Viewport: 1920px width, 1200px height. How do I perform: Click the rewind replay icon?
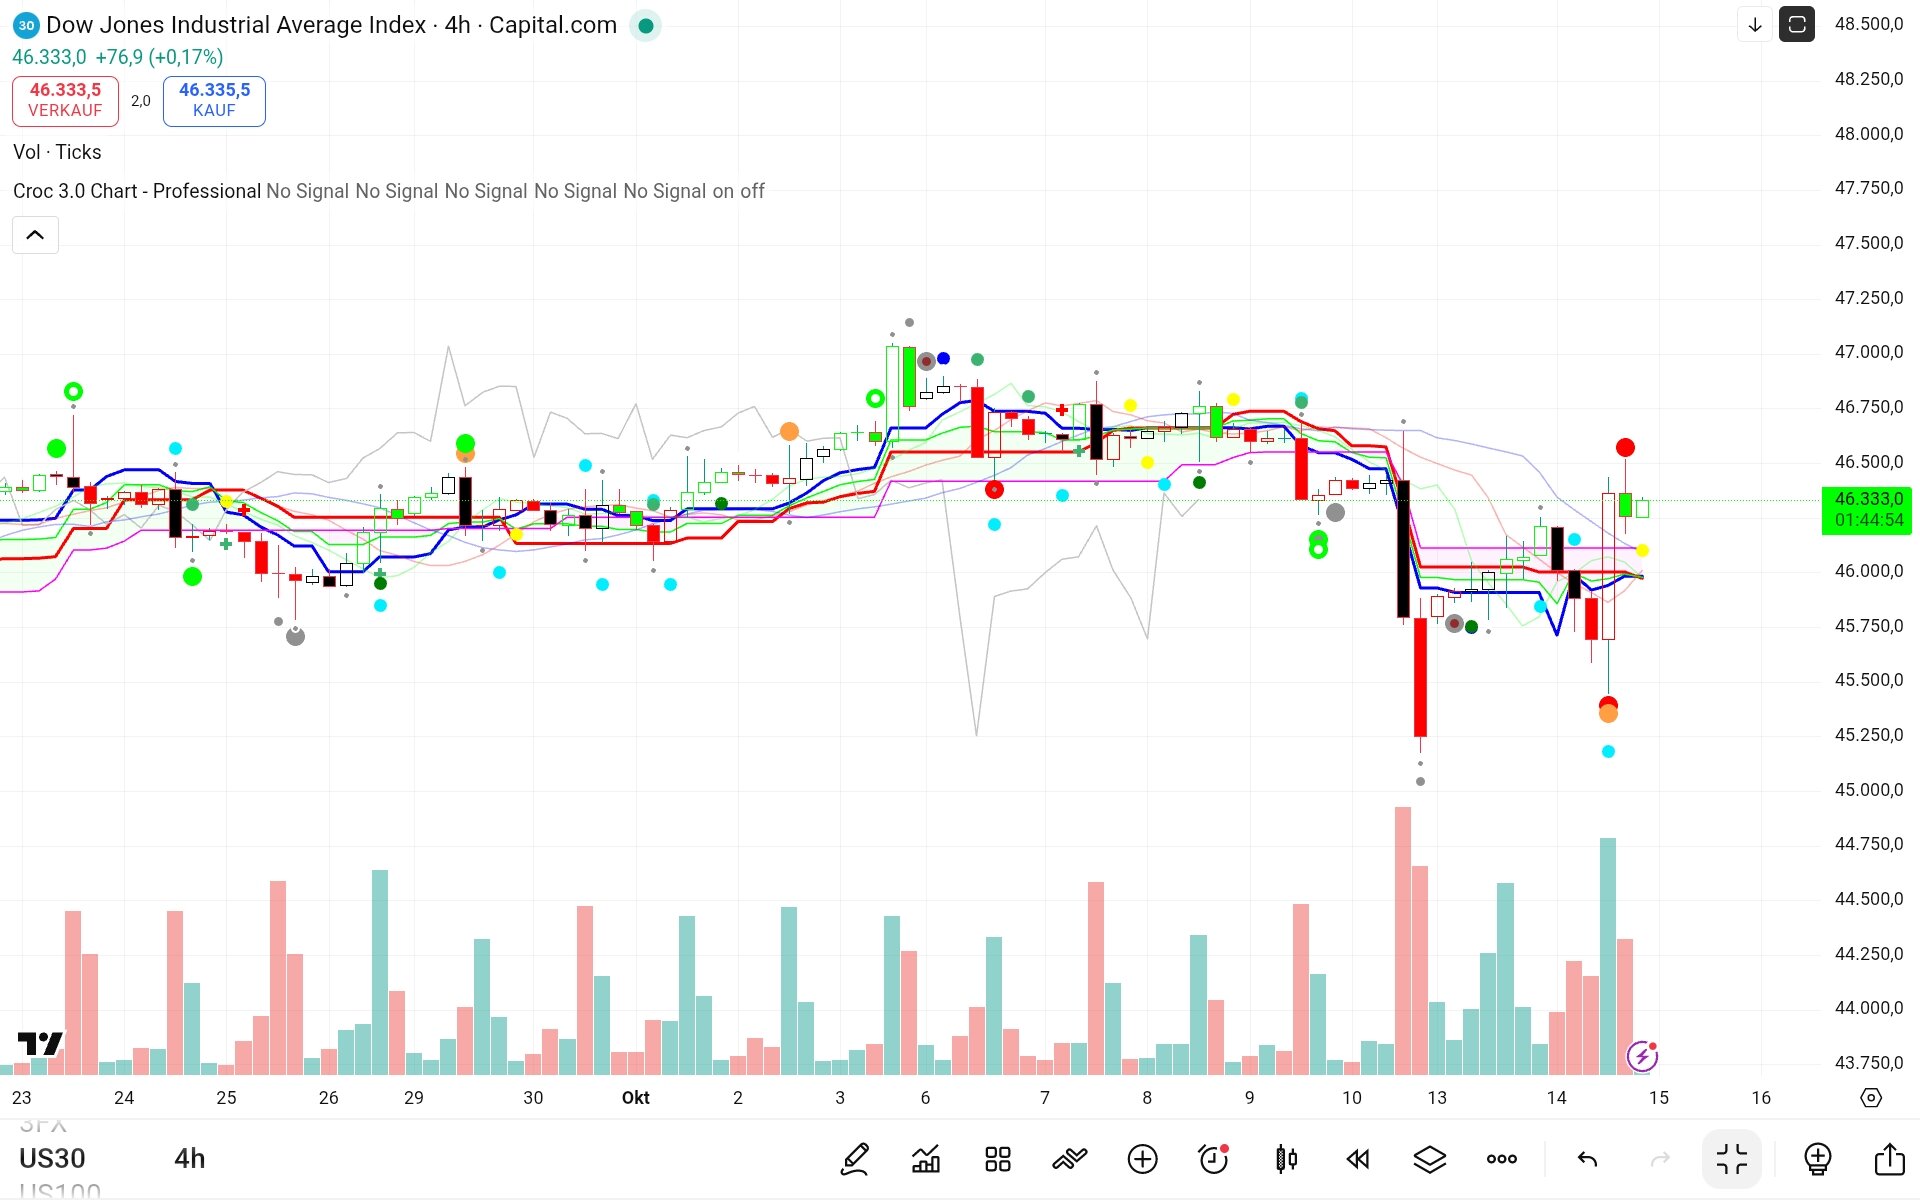(x=1357, y=1159)
